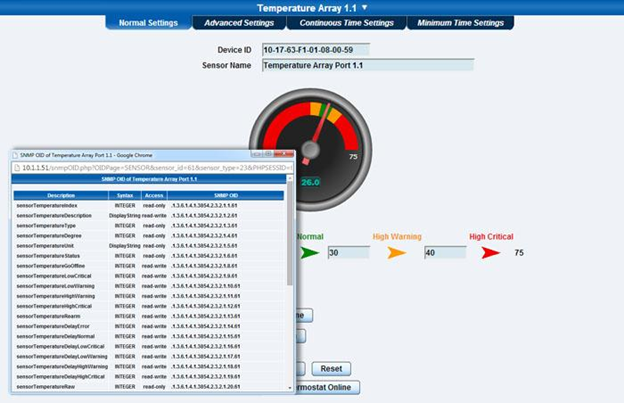Click the Sensor Name input field
This screenshot has width=624, height=403.
pos(366,65)
